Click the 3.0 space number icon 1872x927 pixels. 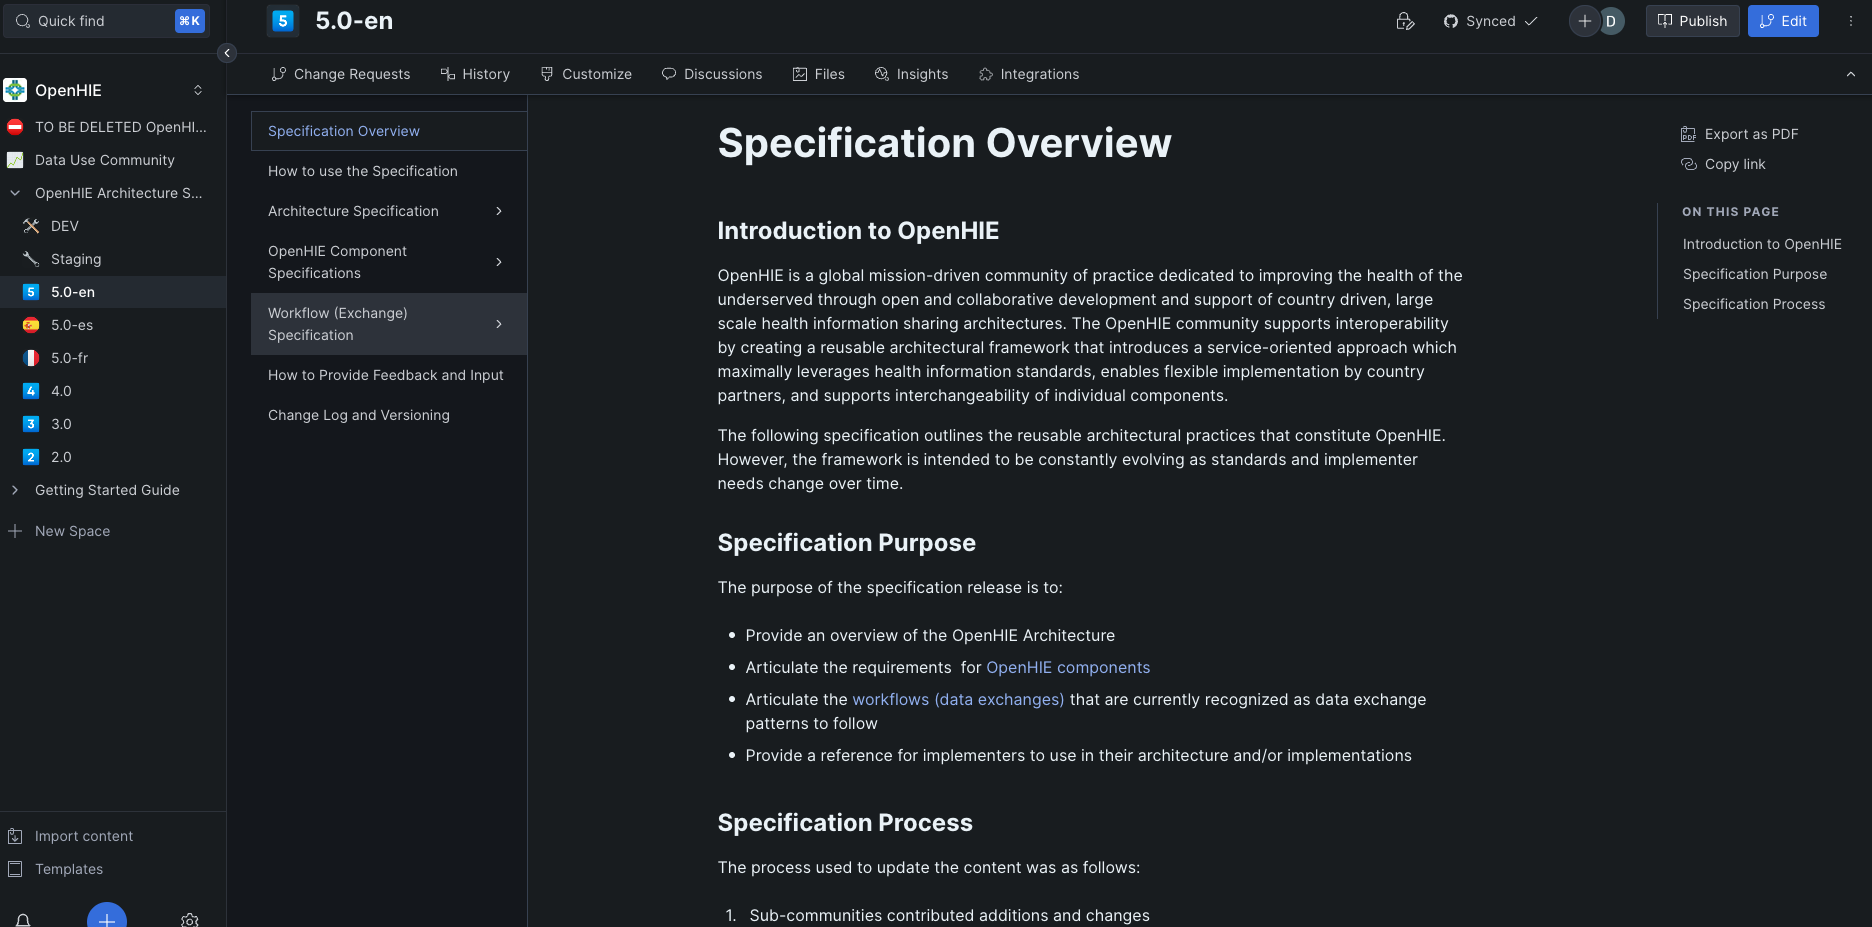(x=31, y=424)
